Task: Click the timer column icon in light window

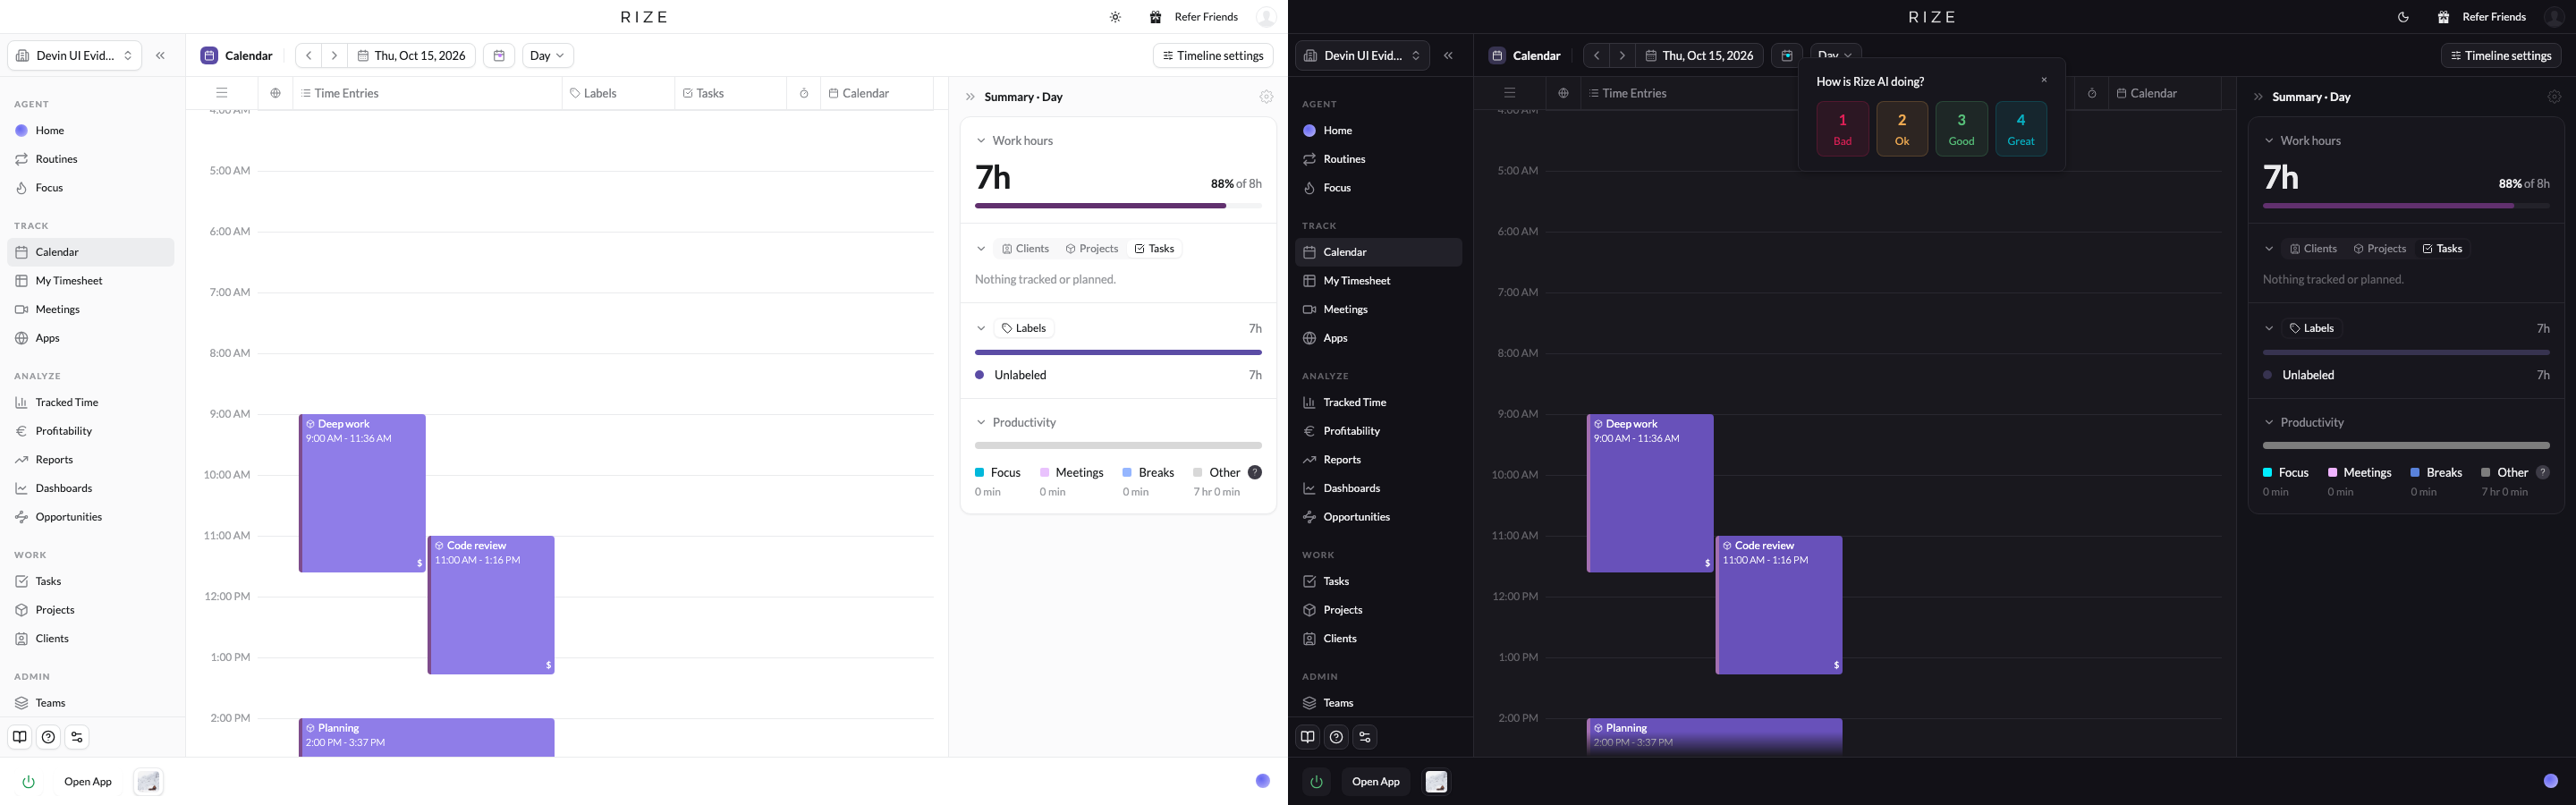Action: (804, 93)
